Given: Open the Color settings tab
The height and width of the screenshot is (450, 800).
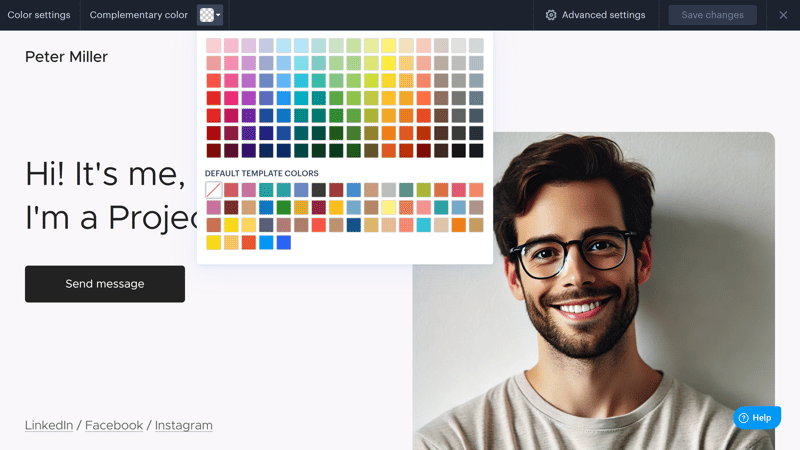Looking at the screenshot, I should point(39,15).
